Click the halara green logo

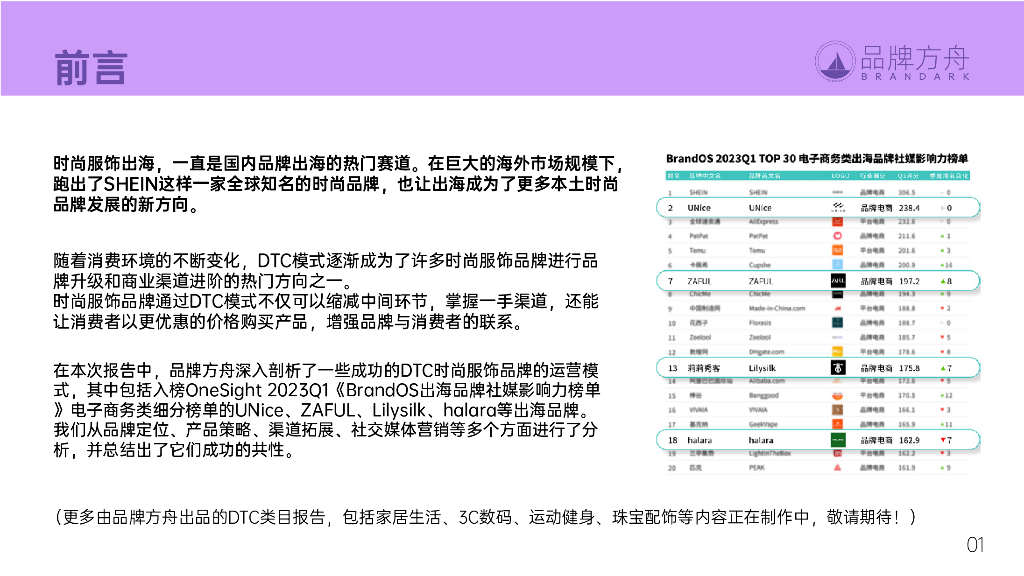click(838, 440)
